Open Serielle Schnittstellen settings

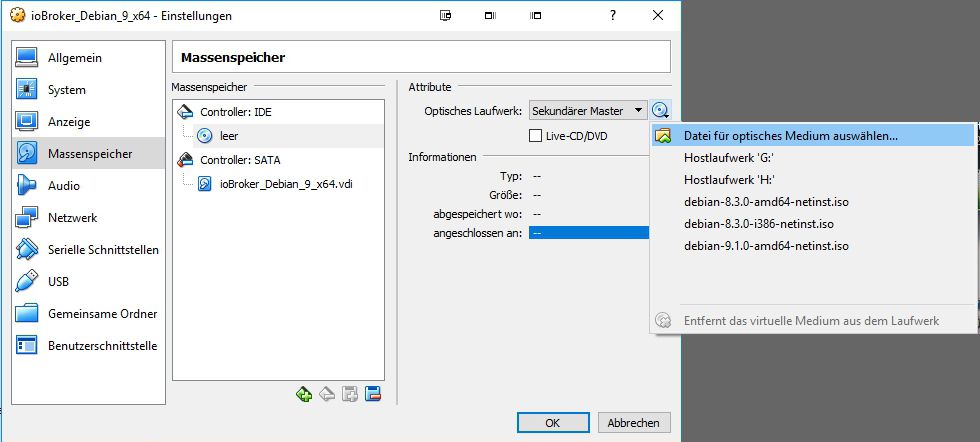click(88, 249)
